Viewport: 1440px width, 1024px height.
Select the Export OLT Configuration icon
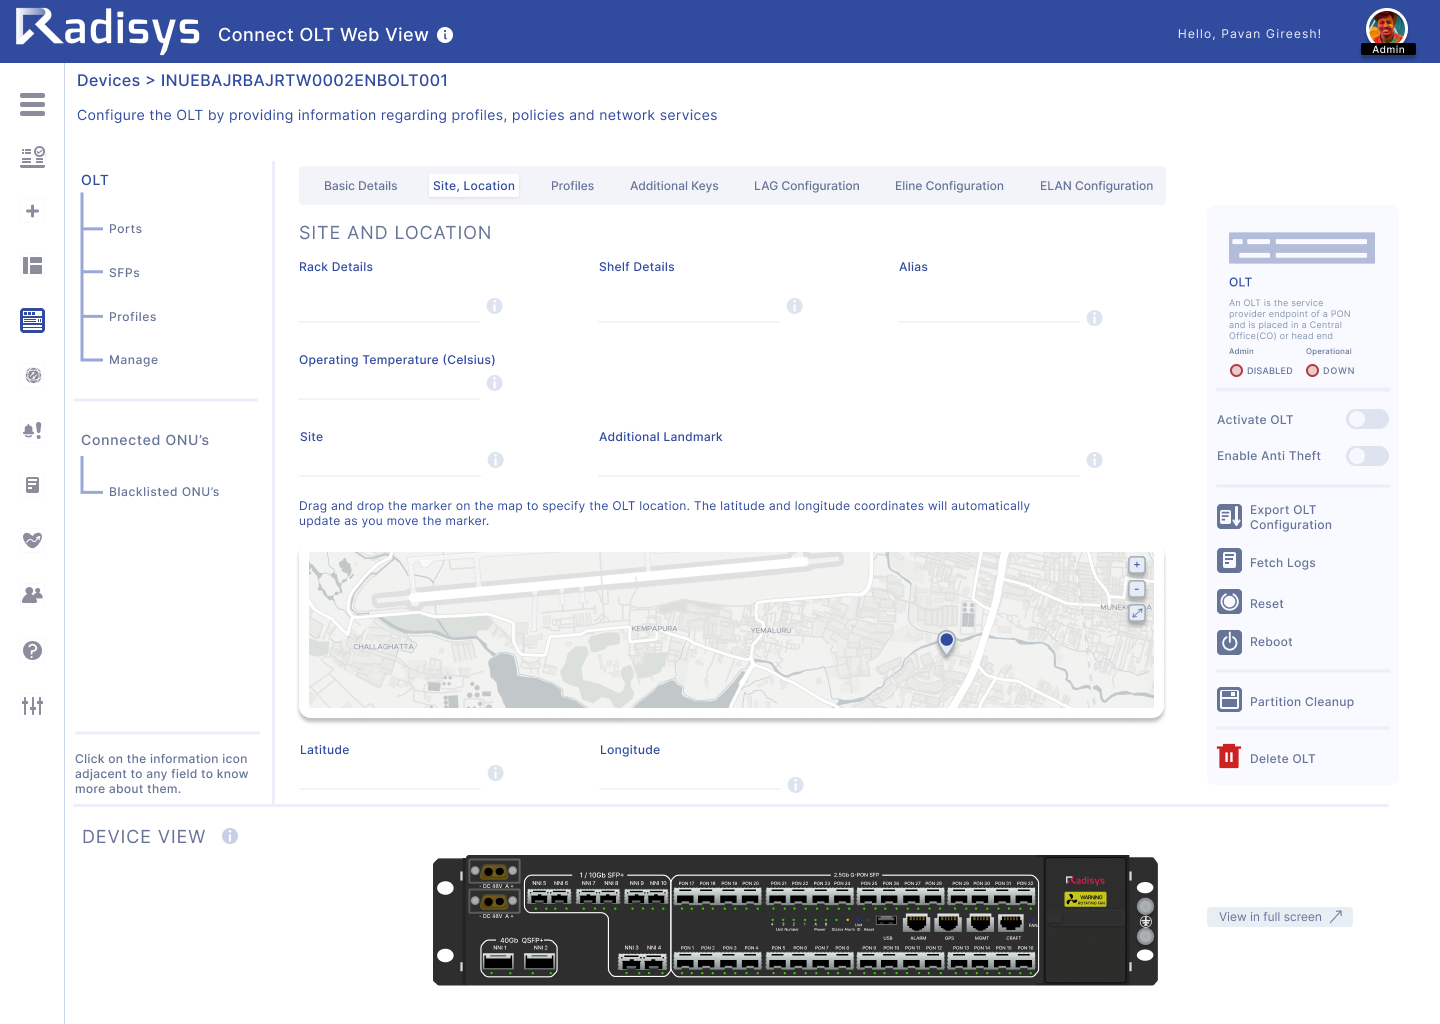1229,516
